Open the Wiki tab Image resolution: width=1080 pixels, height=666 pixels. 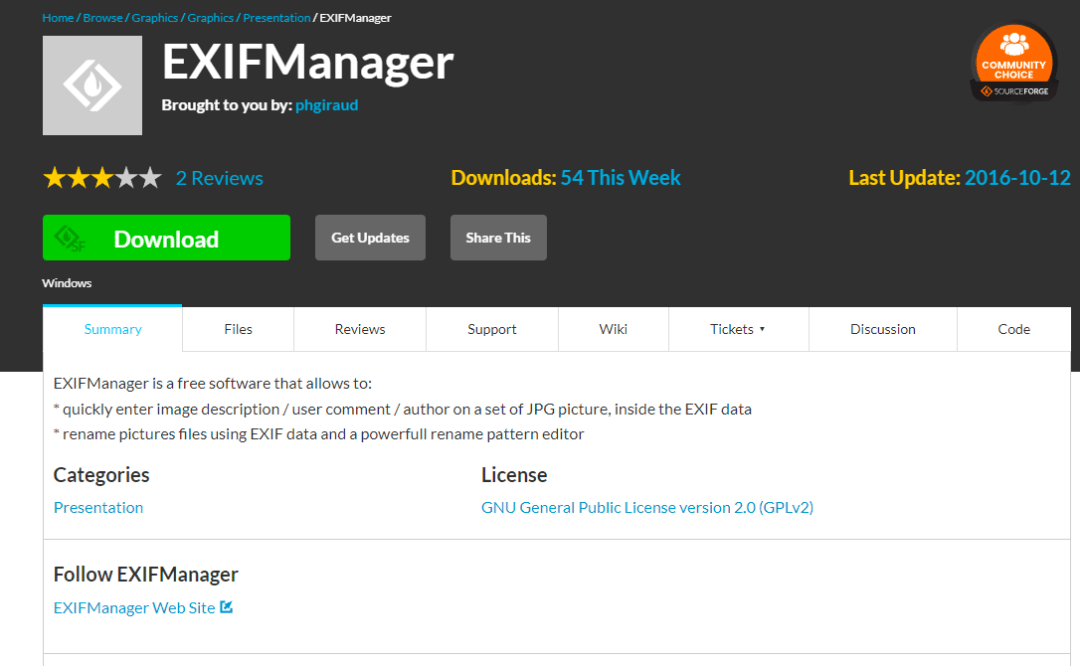click(x=613, y=329)
